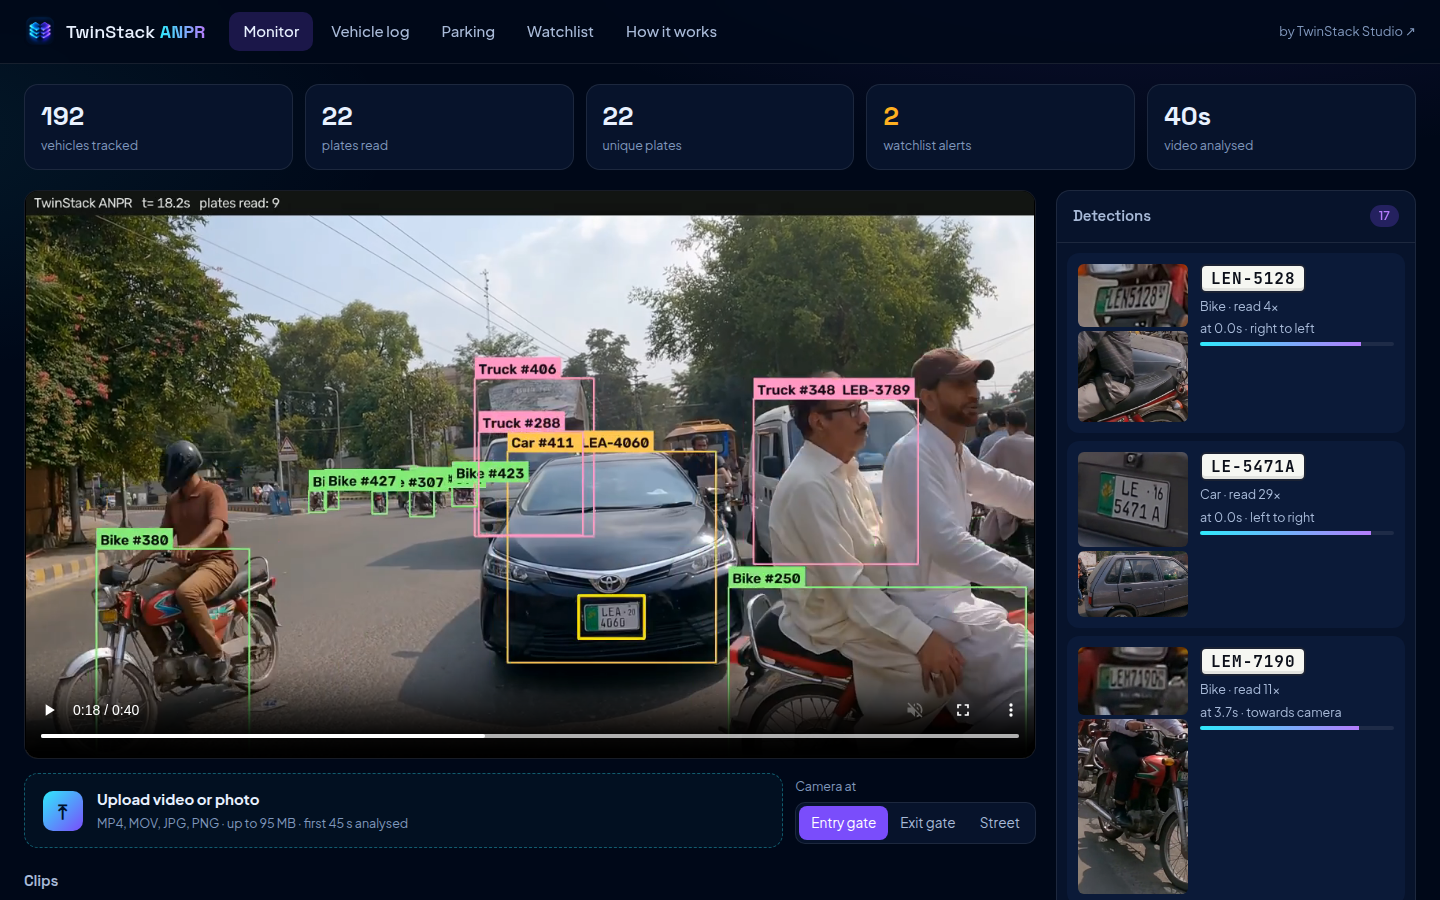
Task: Play the video with the play button
Action: (49, 710)
